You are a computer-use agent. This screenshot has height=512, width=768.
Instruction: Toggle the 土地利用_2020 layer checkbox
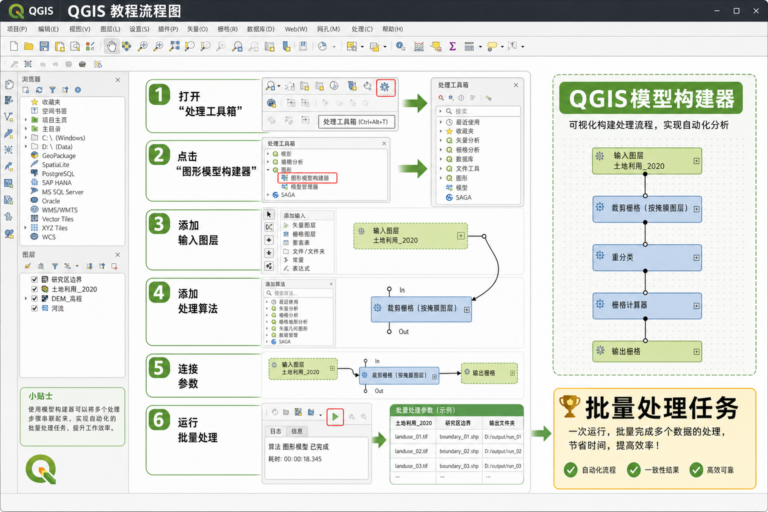point(35,289)
